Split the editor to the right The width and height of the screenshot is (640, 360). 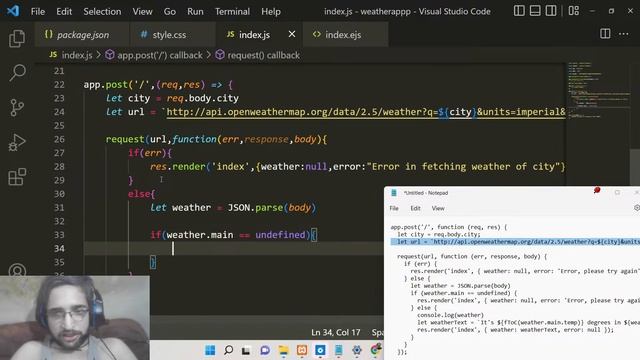click(x=605, y=34)
